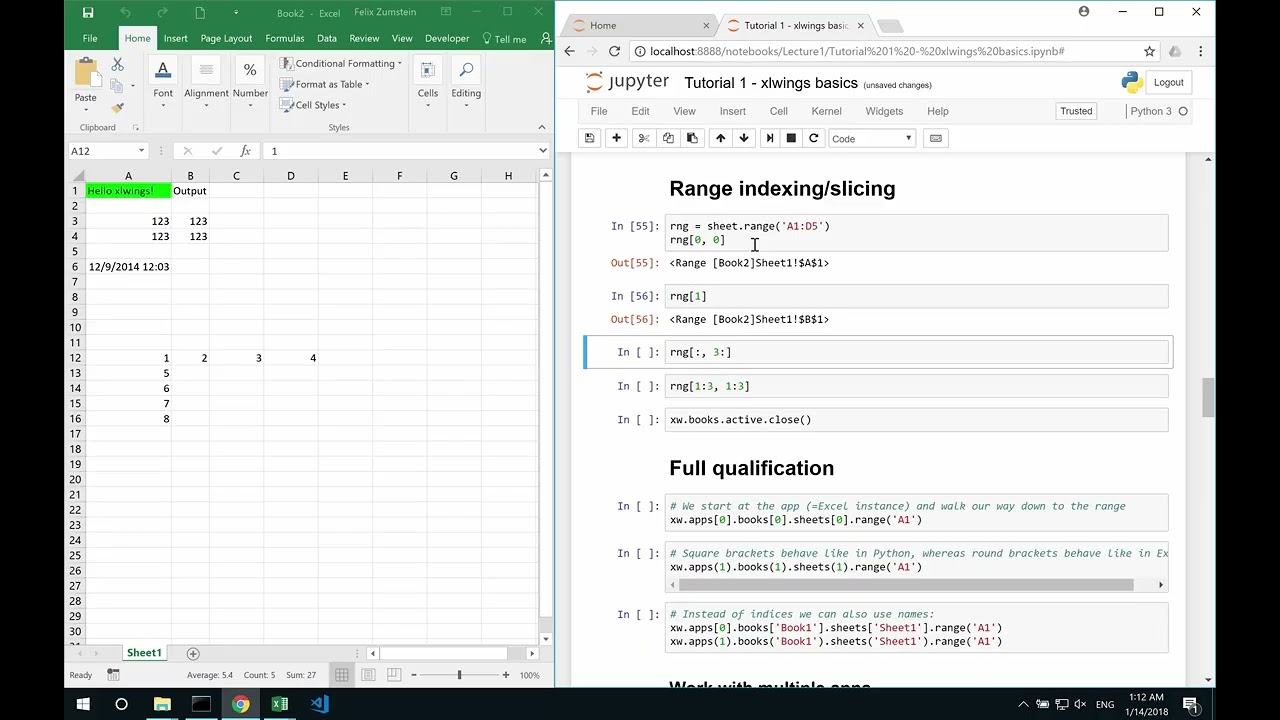
Task: Switch to the Page Layout ribbon tab
Action: 226,39
